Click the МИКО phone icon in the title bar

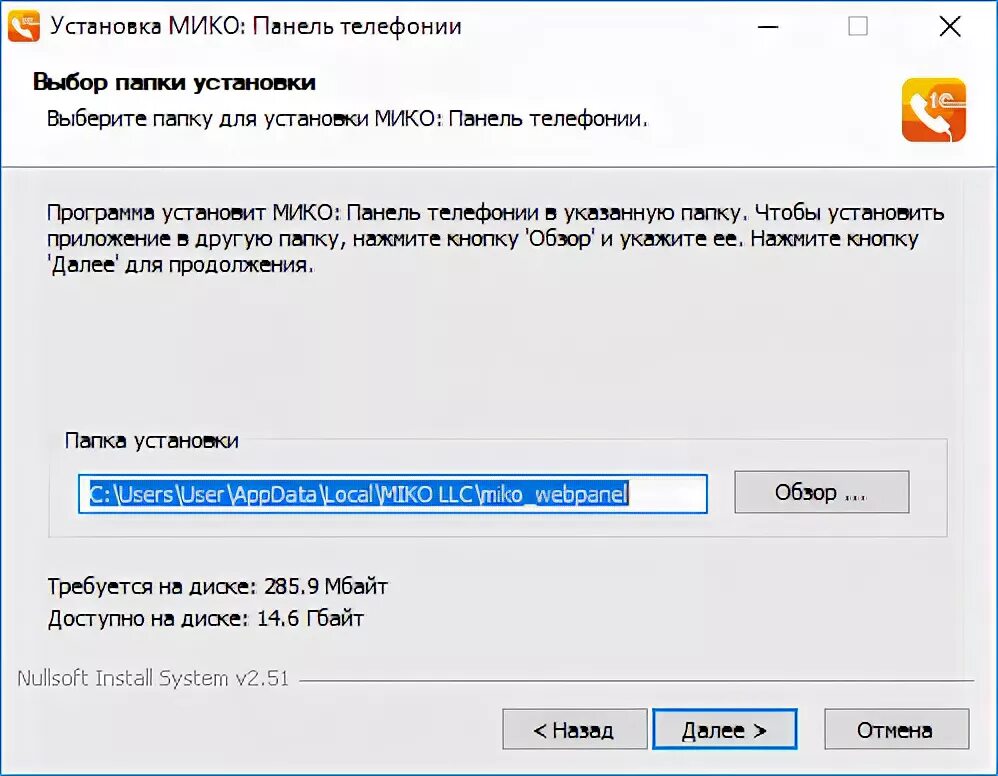point(24,26)
